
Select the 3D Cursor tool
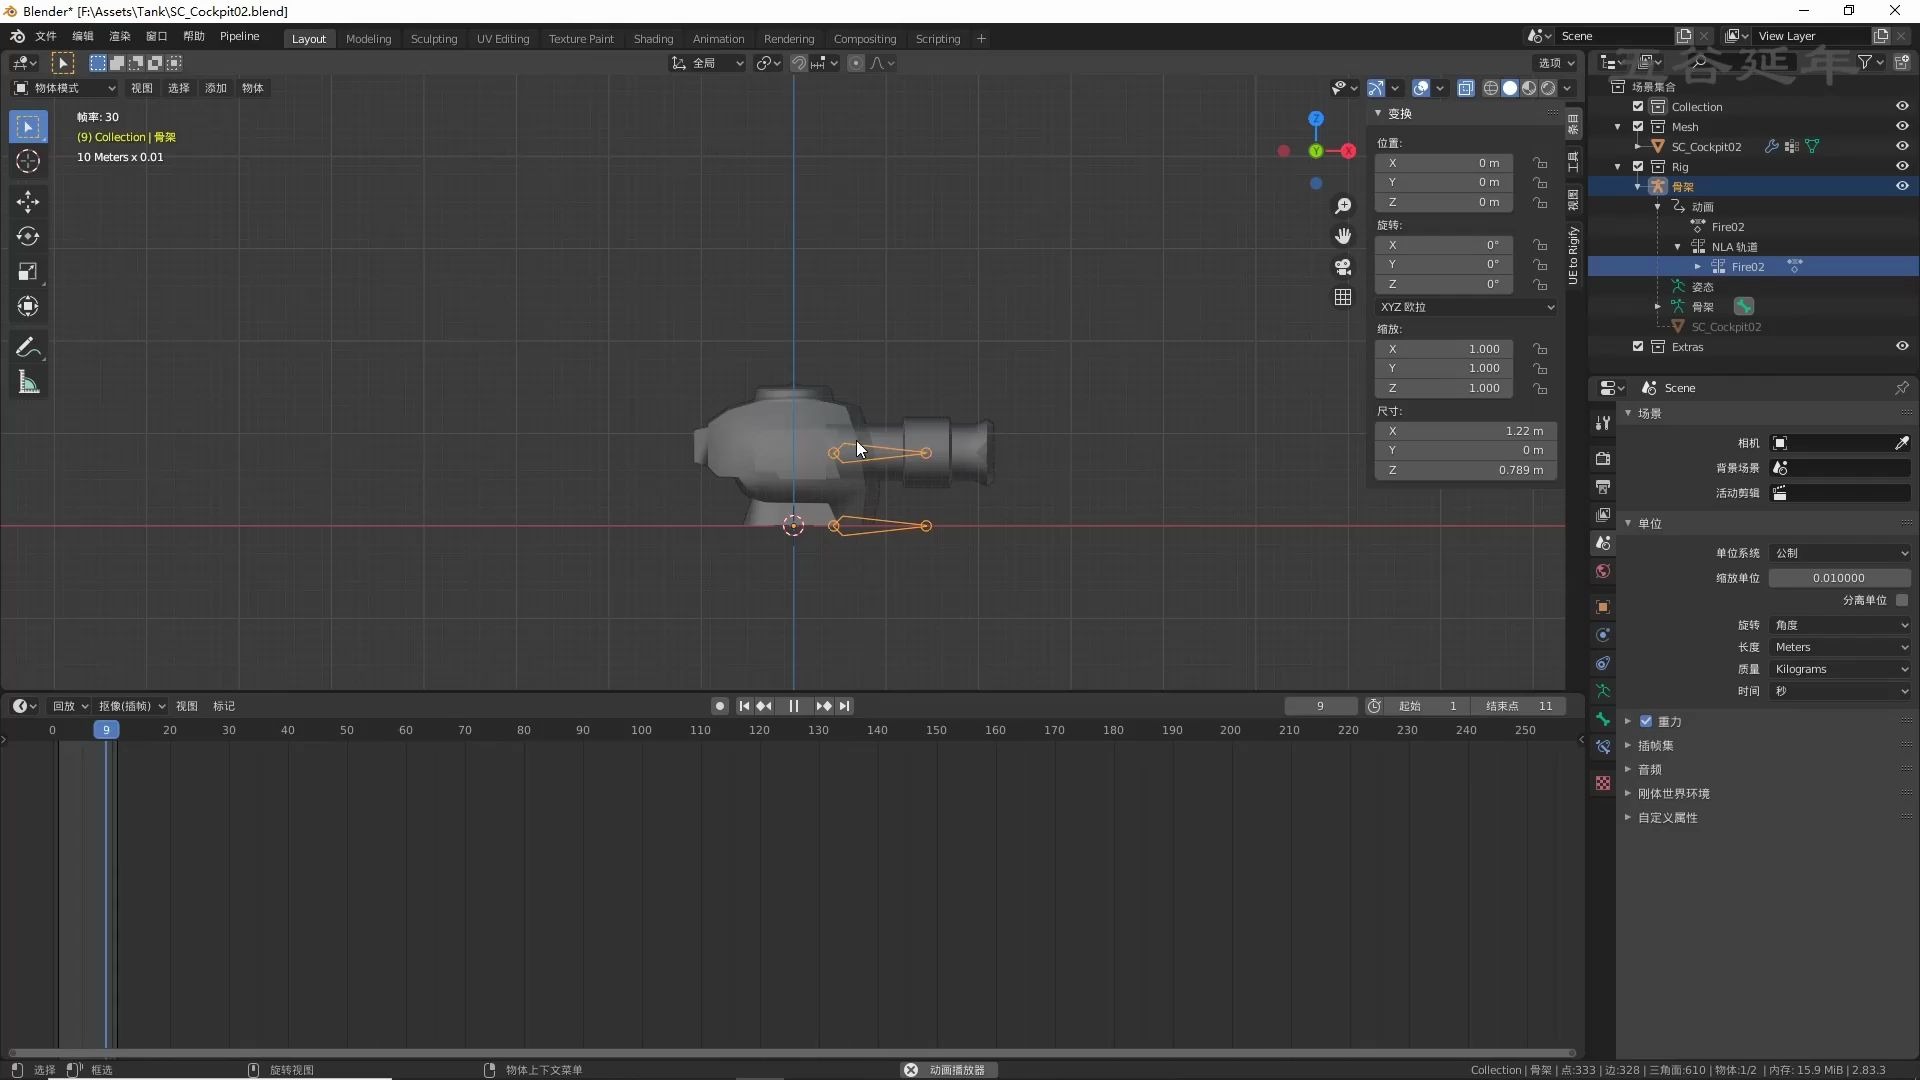28,161
